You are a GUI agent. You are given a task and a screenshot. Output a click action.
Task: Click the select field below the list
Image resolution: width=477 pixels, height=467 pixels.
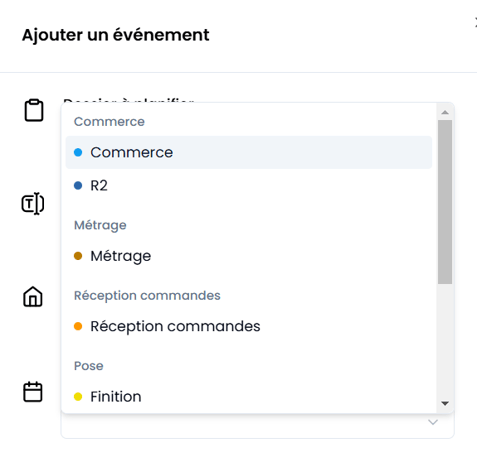click(257, 426)
